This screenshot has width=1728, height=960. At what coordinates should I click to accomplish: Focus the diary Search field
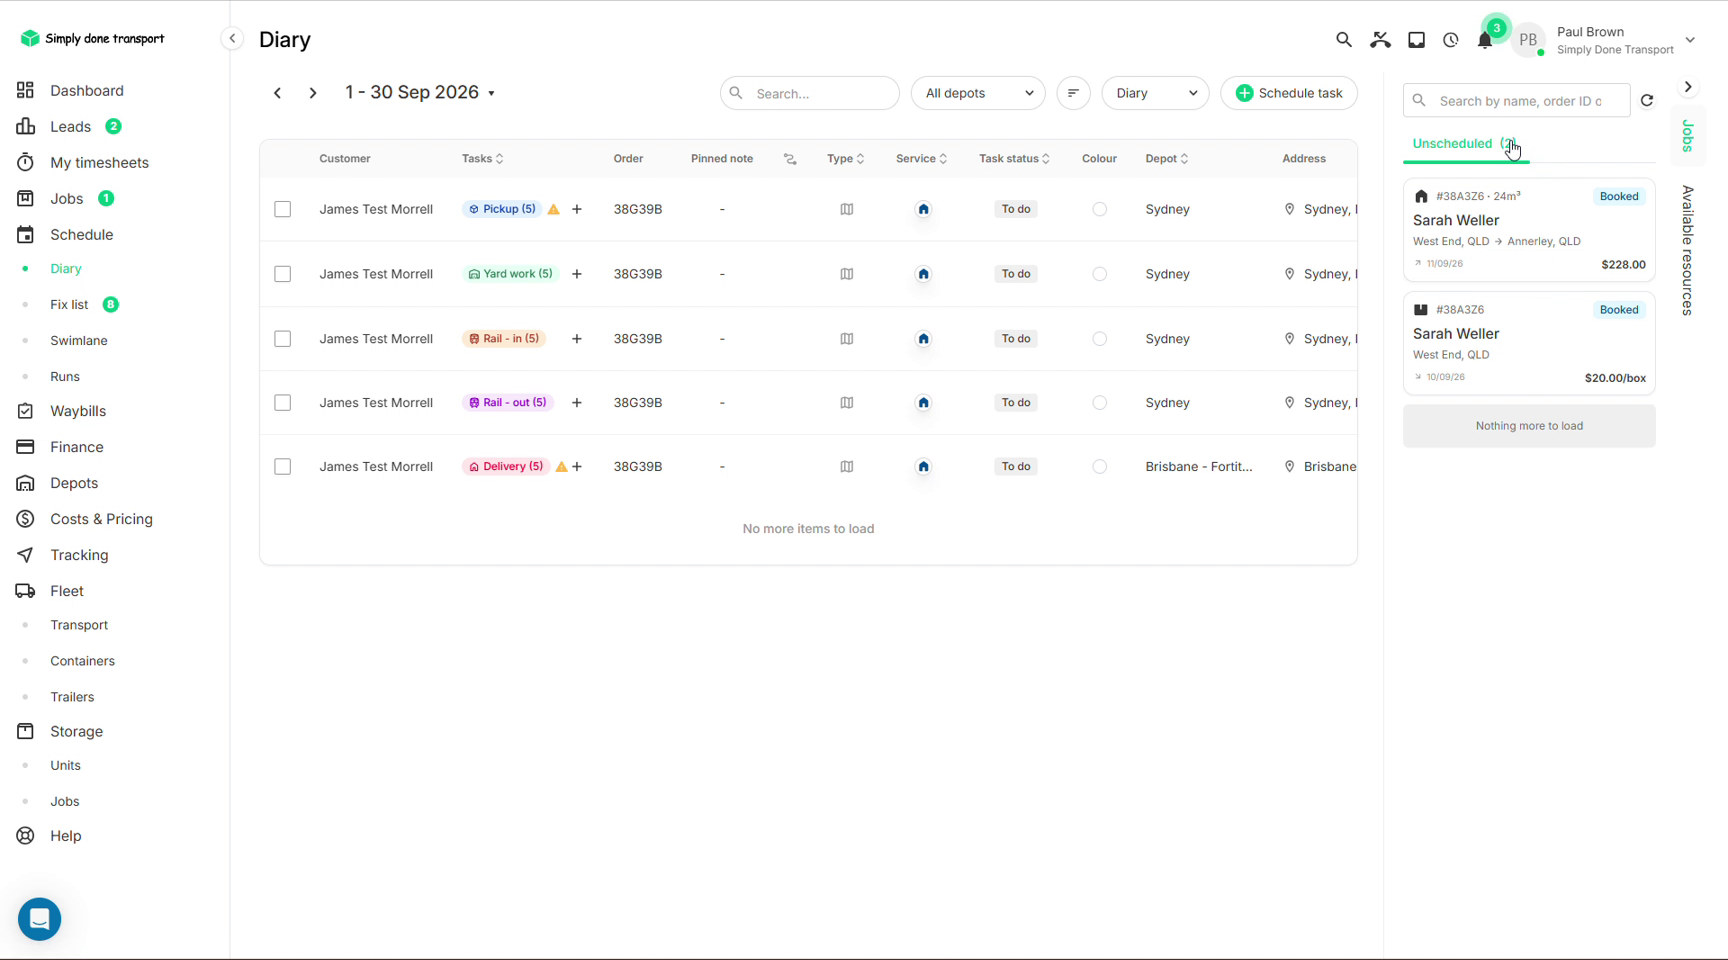[810, 93]
